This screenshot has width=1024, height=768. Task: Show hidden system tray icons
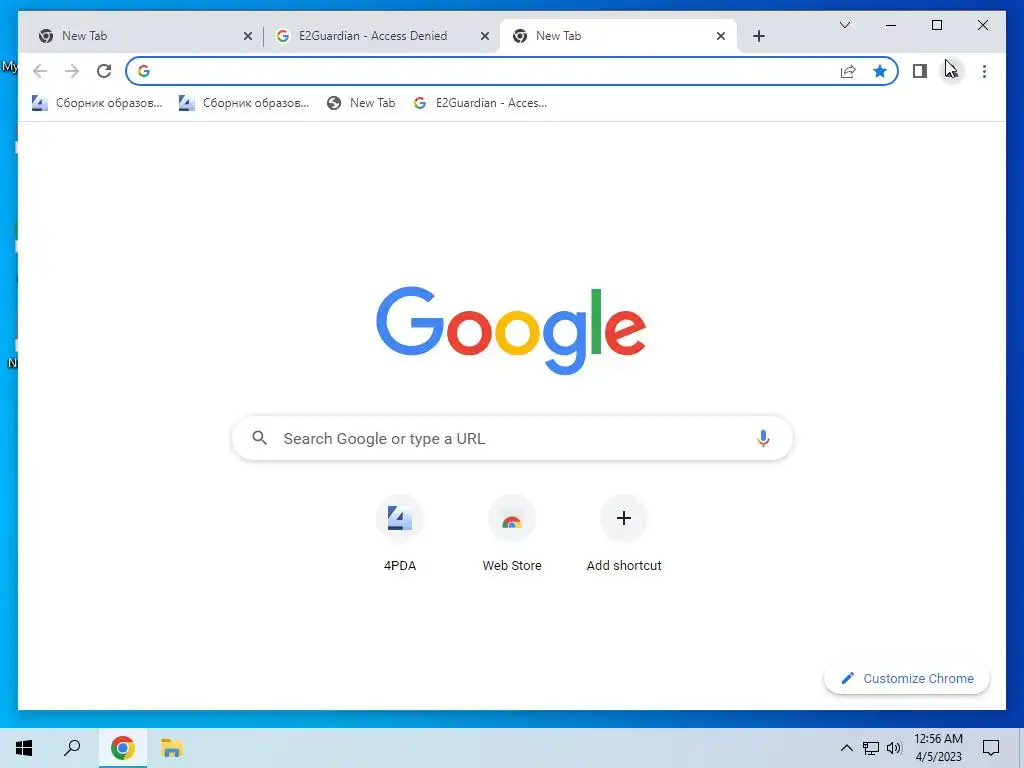point(846,748)
